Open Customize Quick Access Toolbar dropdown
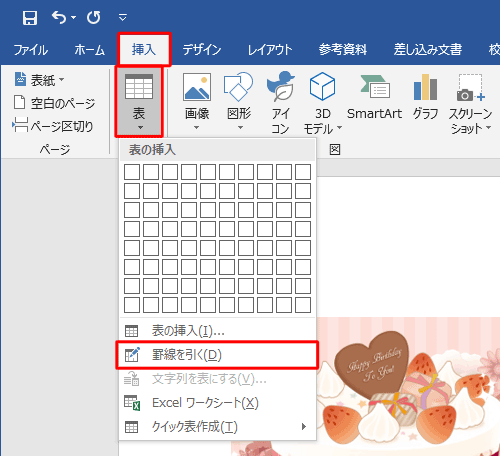Image resolution: width=500 pixels, height=456 pixels. pos(123,17)
